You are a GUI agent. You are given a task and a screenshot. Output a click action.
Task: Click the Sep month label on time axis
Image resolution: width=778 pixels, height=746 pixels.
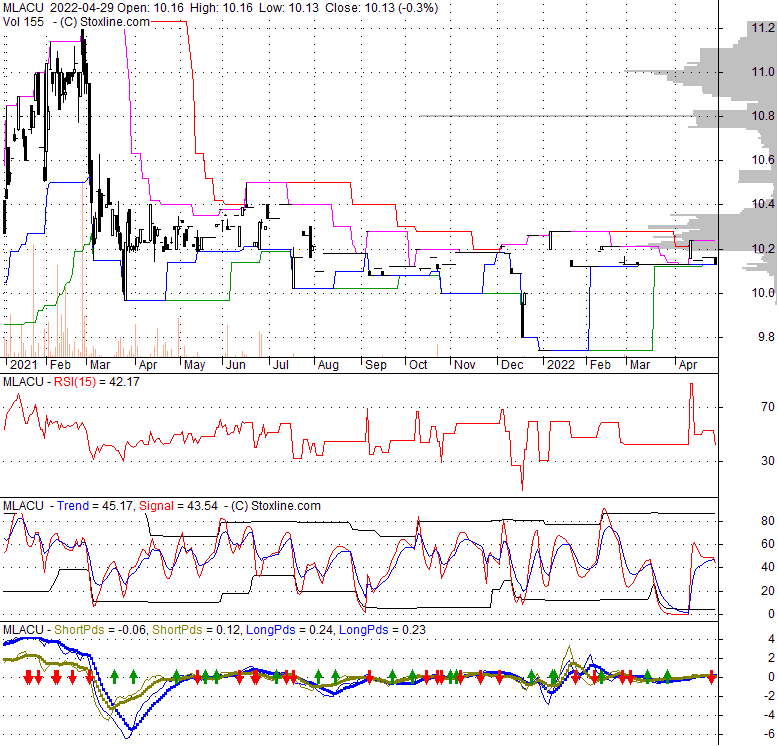click(x=376, y=365)
